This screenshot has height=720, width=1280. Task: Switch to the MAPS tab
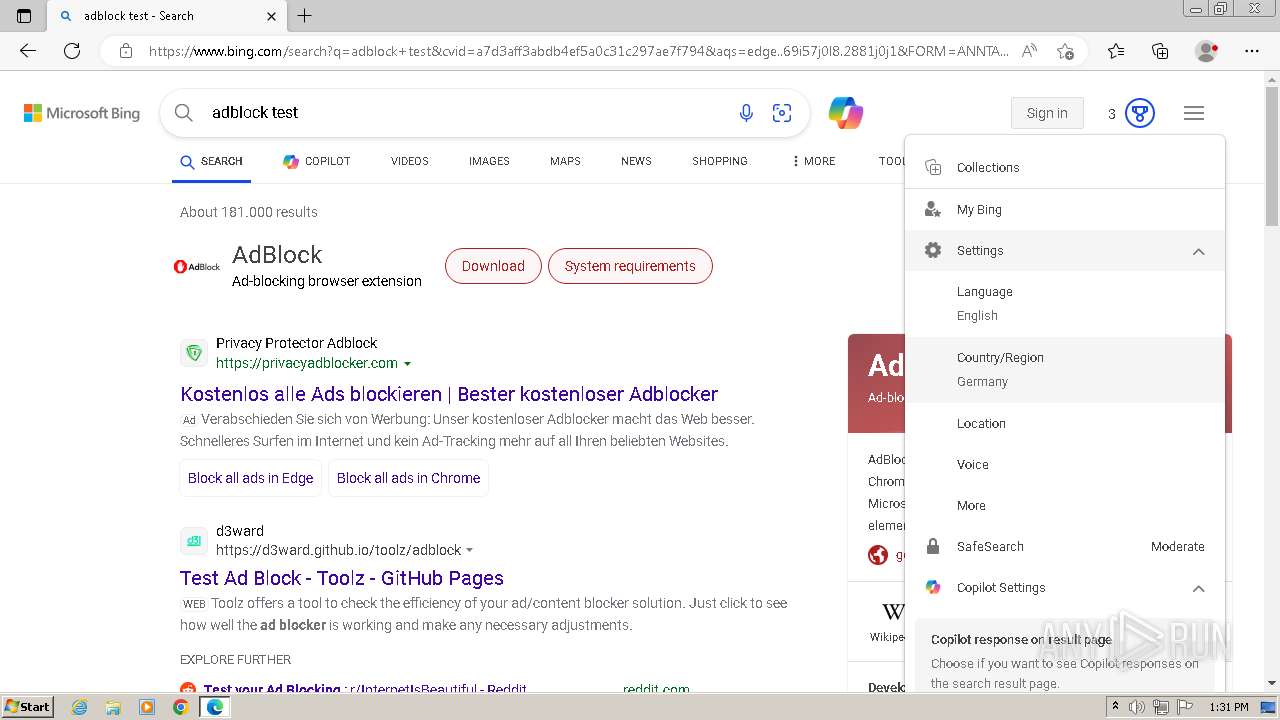click(x=565, y=161)
